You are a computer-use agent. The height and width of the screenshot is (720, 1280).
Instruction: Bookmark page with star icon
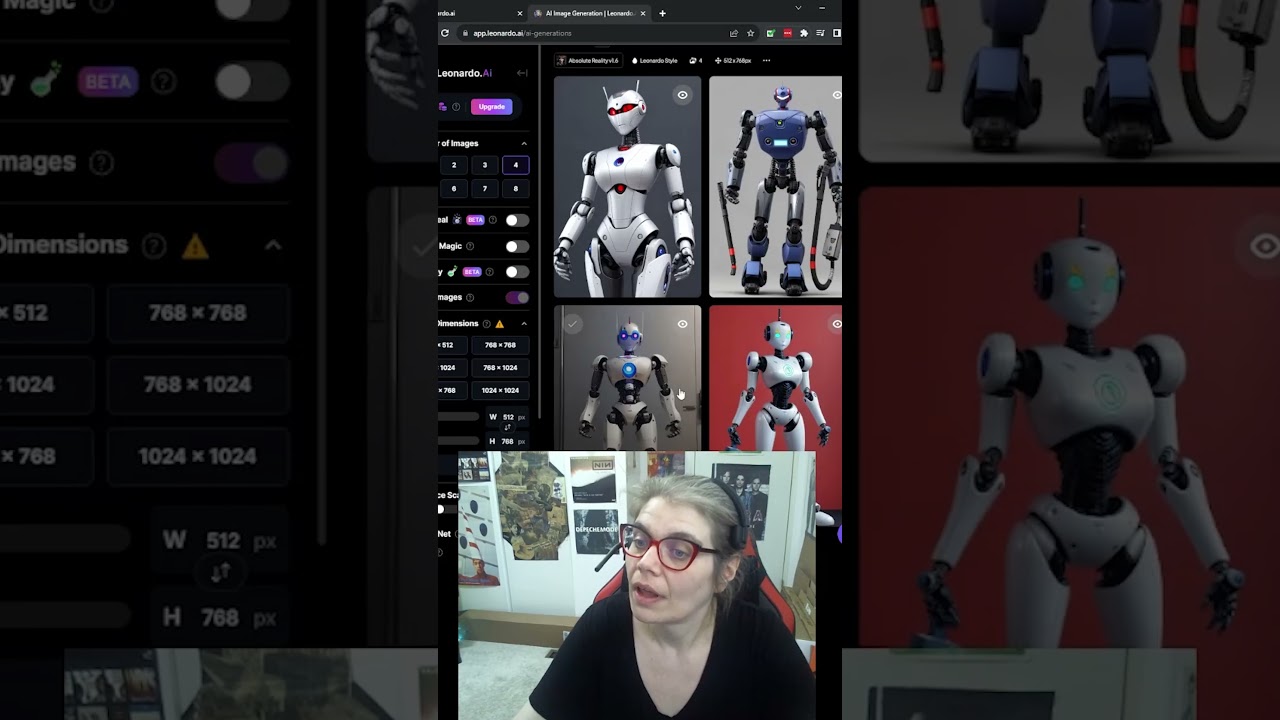tap(750, 33)
